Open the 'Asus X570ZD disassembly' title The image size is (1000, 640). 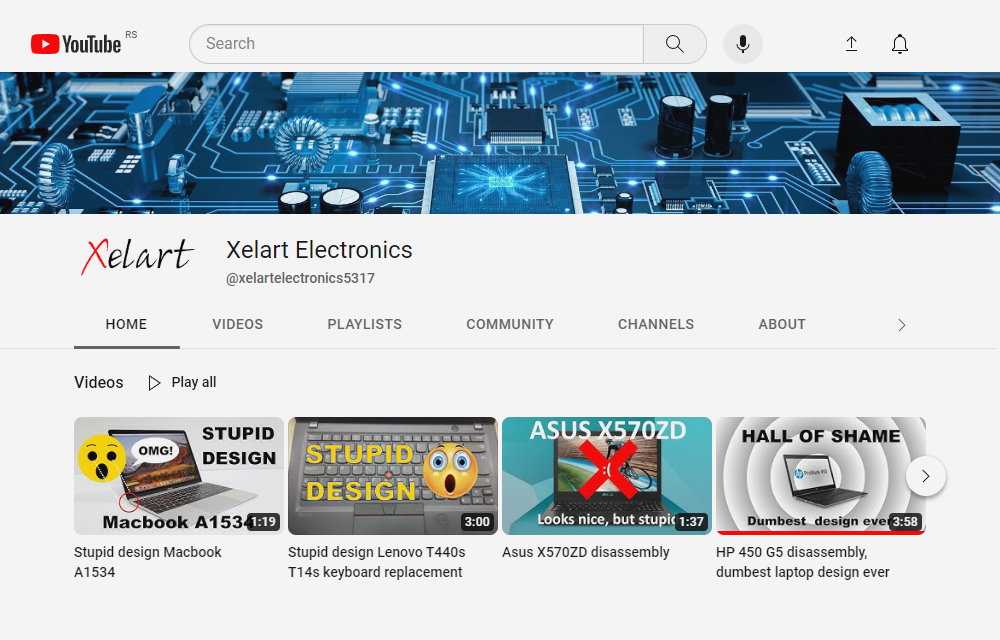(x=585, y=552)
